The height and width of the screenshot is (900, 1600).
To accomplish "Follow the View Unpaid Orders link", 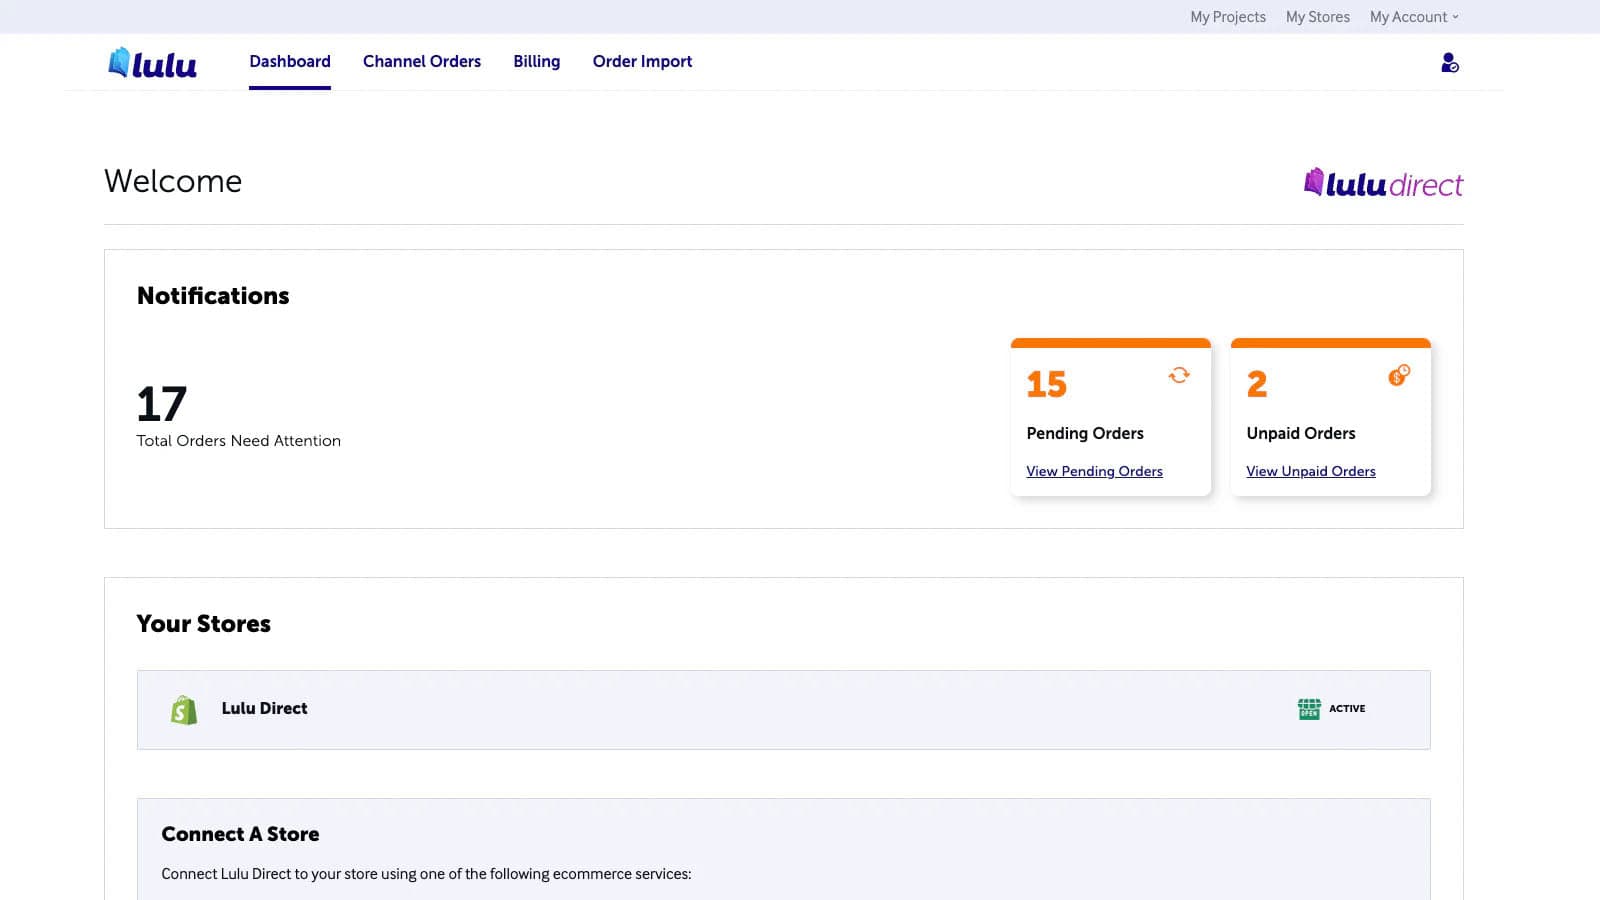I will 1311,471.
